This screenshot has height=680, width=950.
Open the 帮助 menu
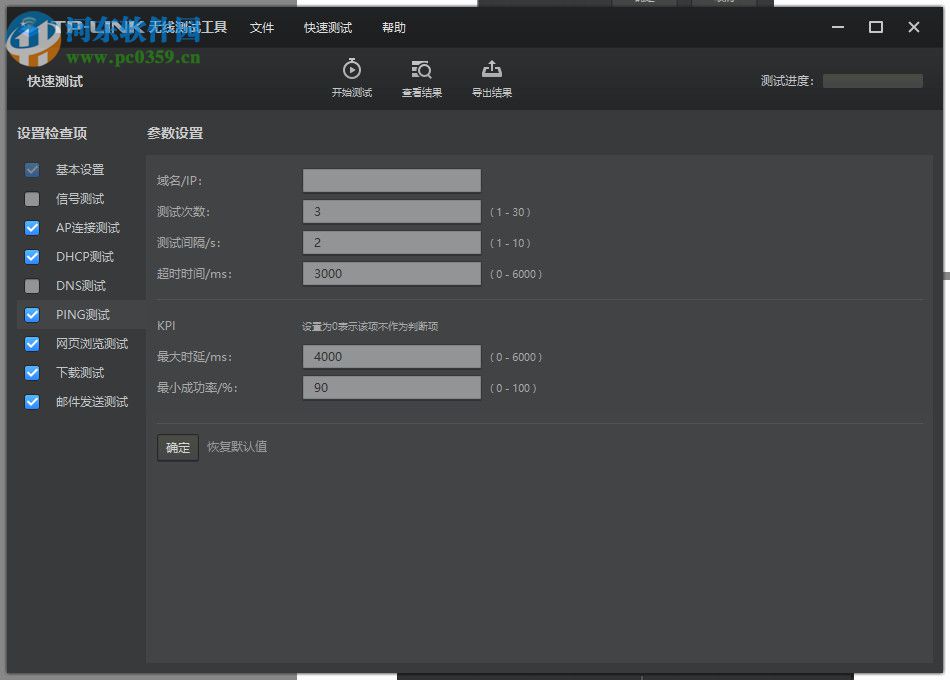pyautogui.click(x=393, y=27)
